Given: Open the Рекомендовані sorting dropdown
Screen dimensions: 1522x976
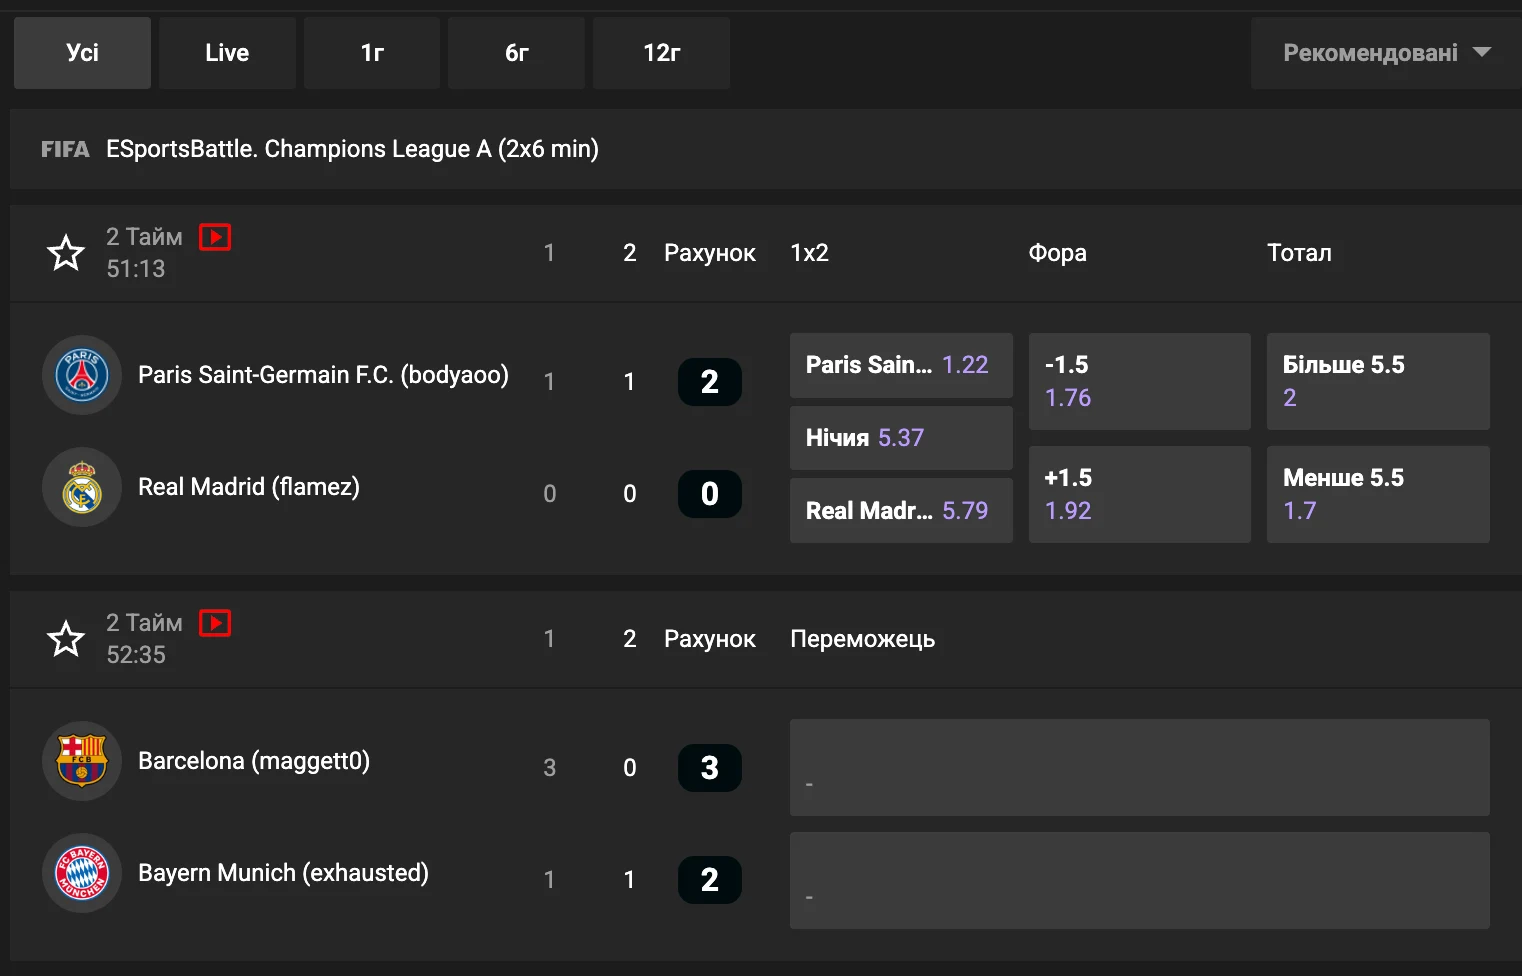Looking at the screenshot, I should click(1385, 53).
